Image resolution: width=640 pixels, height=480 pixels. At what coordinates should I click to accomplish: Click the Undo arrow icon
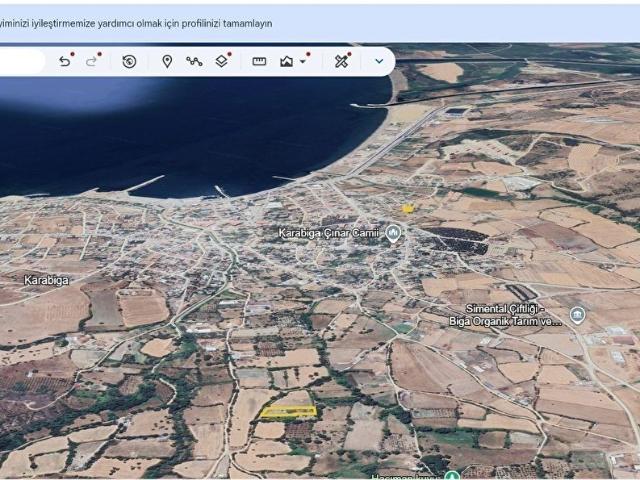point(65,62)
